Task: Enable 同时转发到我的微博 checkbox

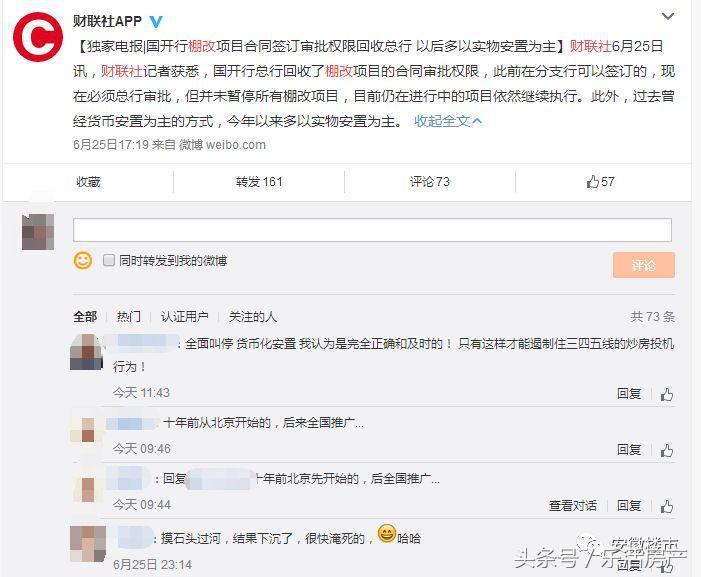Action: tap(109, 260)
